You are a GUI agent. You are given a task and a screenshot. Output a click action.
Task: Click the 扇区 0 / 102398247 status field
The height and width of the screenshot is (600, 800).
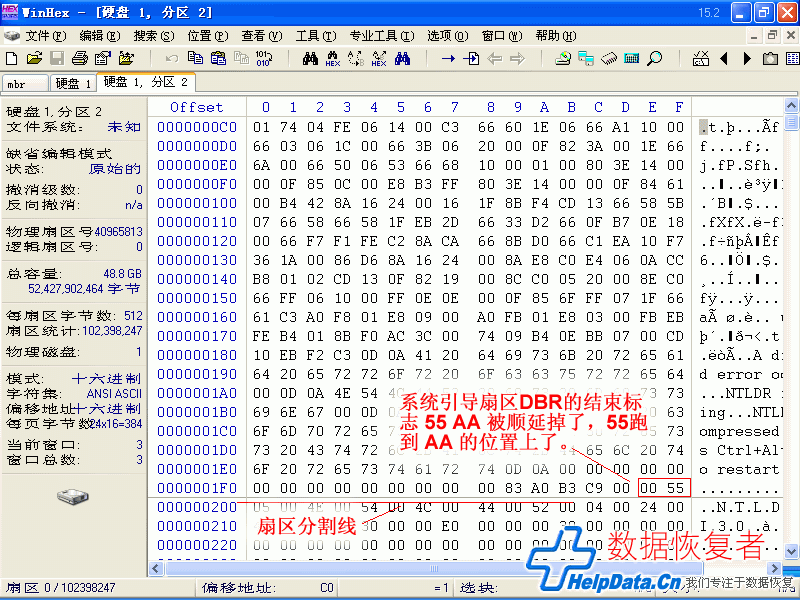point(98,588)
